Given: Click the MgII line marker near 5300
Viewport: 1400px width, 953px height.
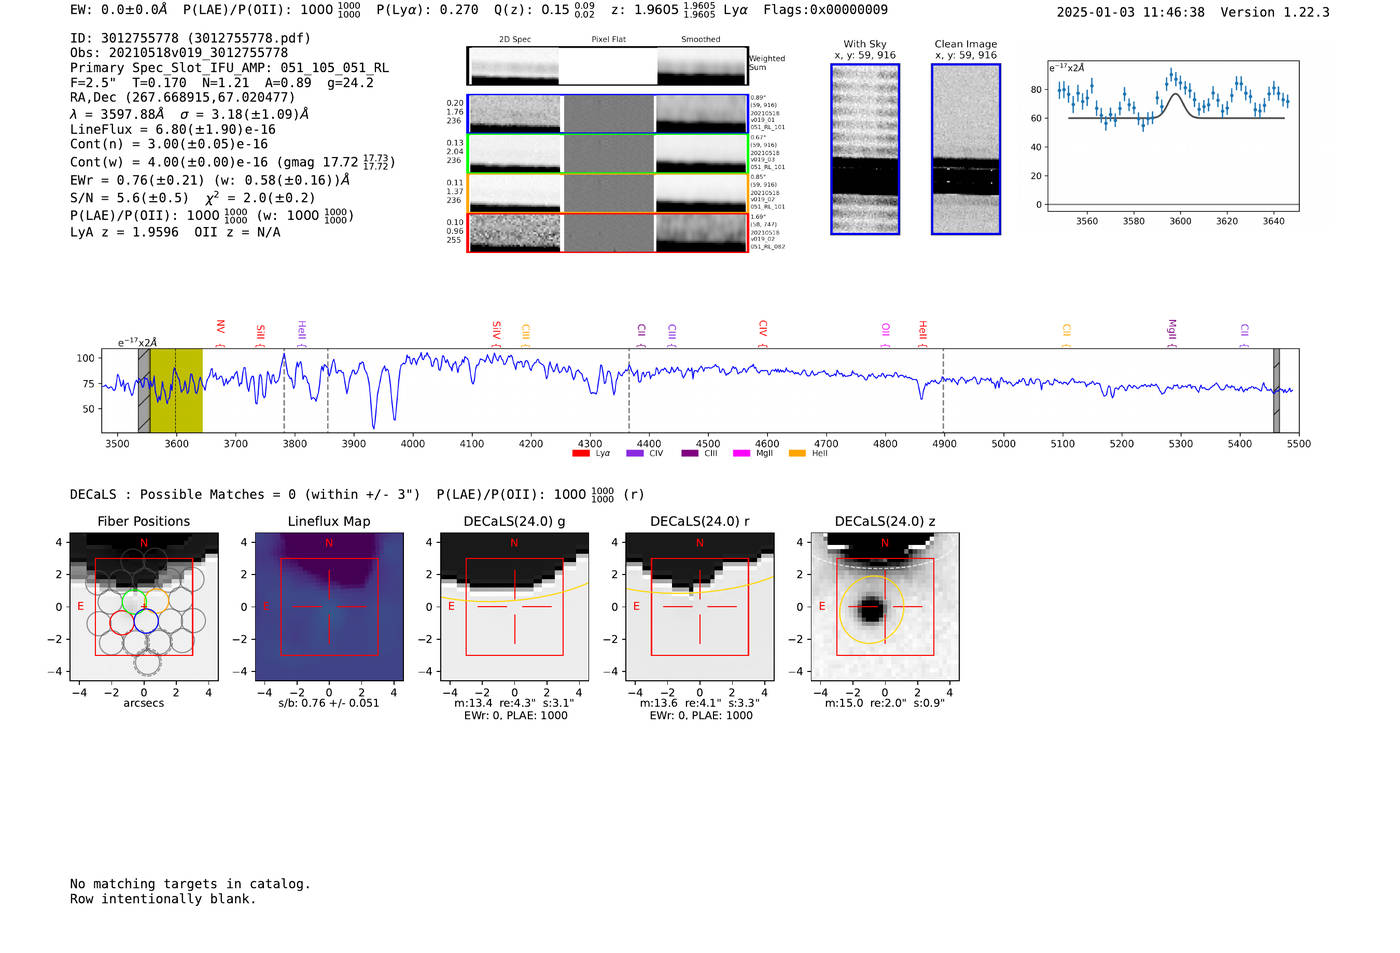Looking at the screenshot, I should pos(1172,332).
